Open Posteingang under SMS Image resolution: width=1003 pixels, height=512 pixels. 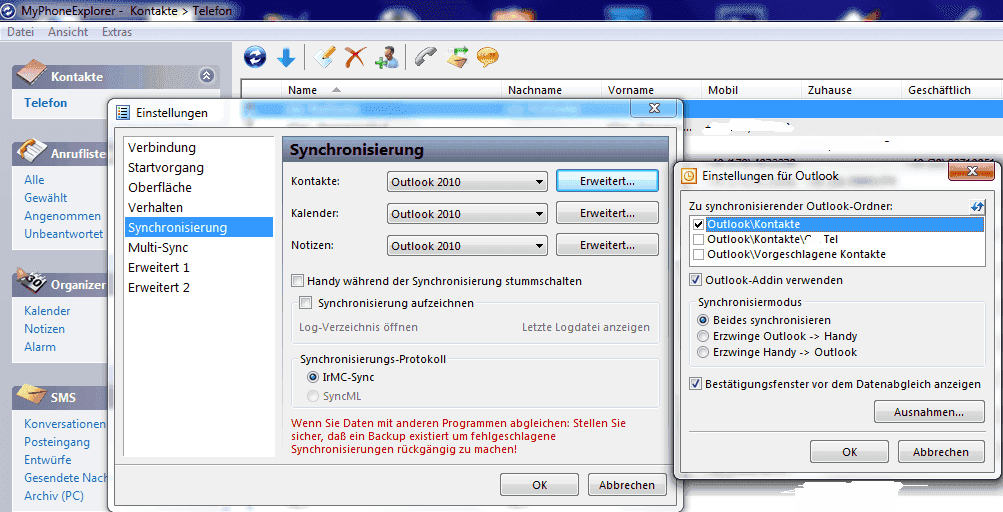point(57,442)
